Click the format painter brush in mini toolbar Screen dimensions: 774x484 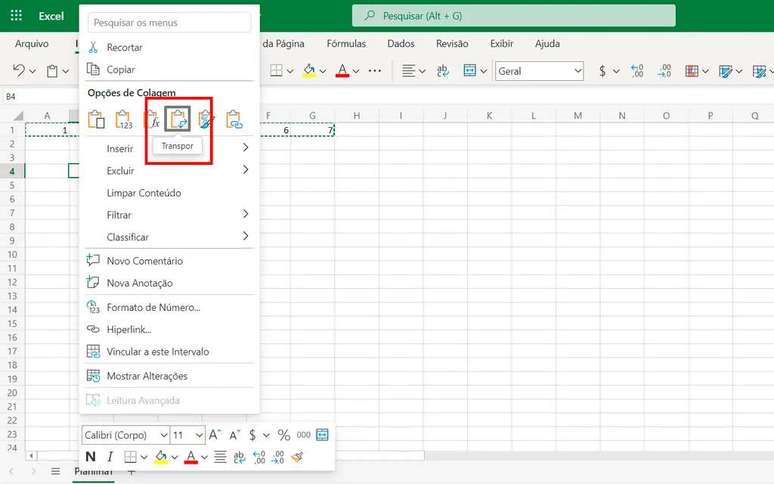[x=297, y=457]
